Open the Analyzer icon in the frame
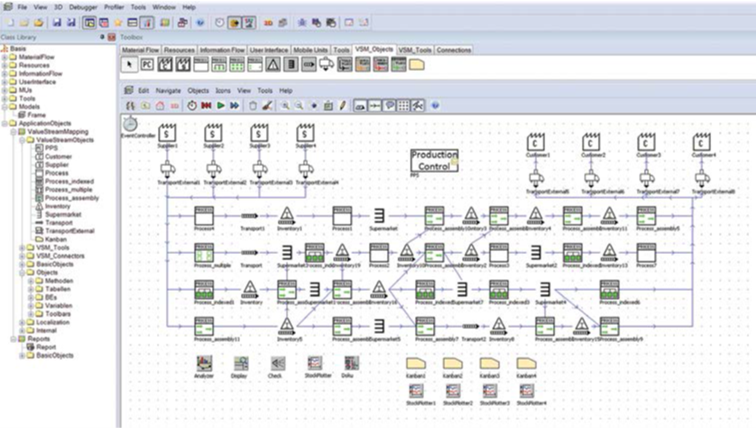Viewport: 756px width, 428px height. (x=204, y=364)
